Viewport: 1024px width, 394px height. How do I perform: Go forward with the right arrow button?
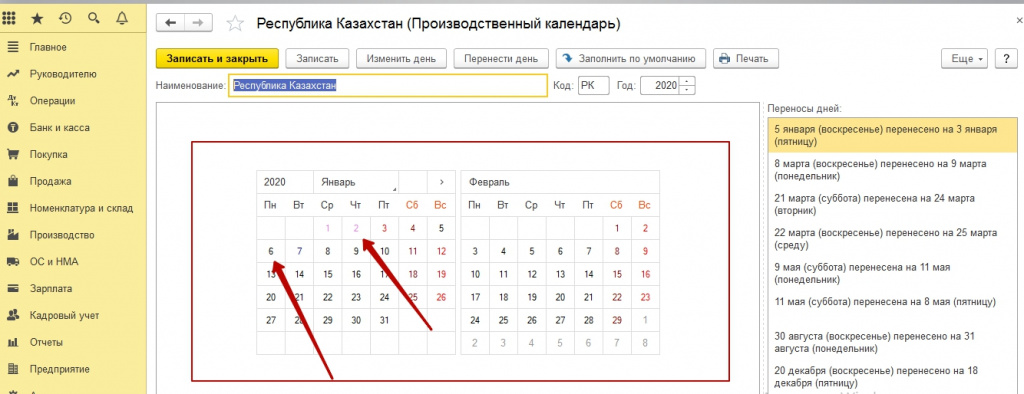199,23
